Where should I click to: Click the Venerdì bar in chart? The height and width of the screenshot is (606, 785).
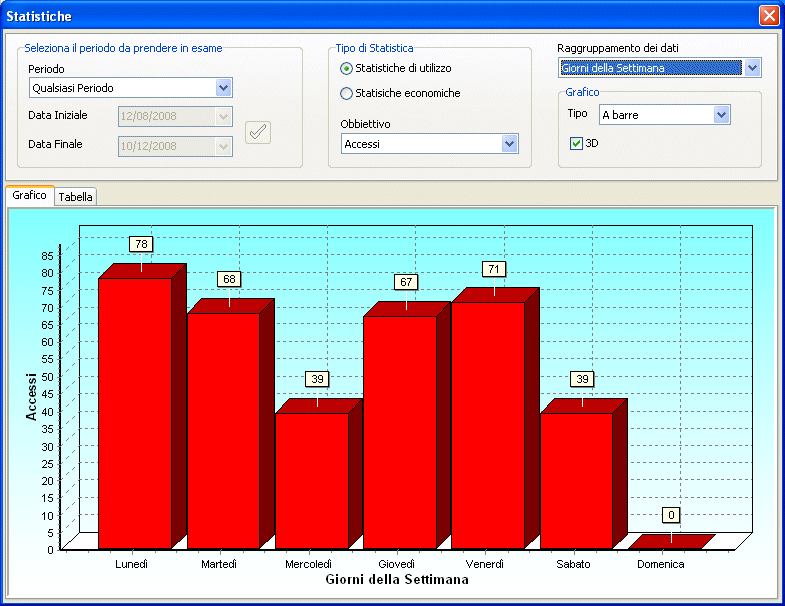point(488,425)
